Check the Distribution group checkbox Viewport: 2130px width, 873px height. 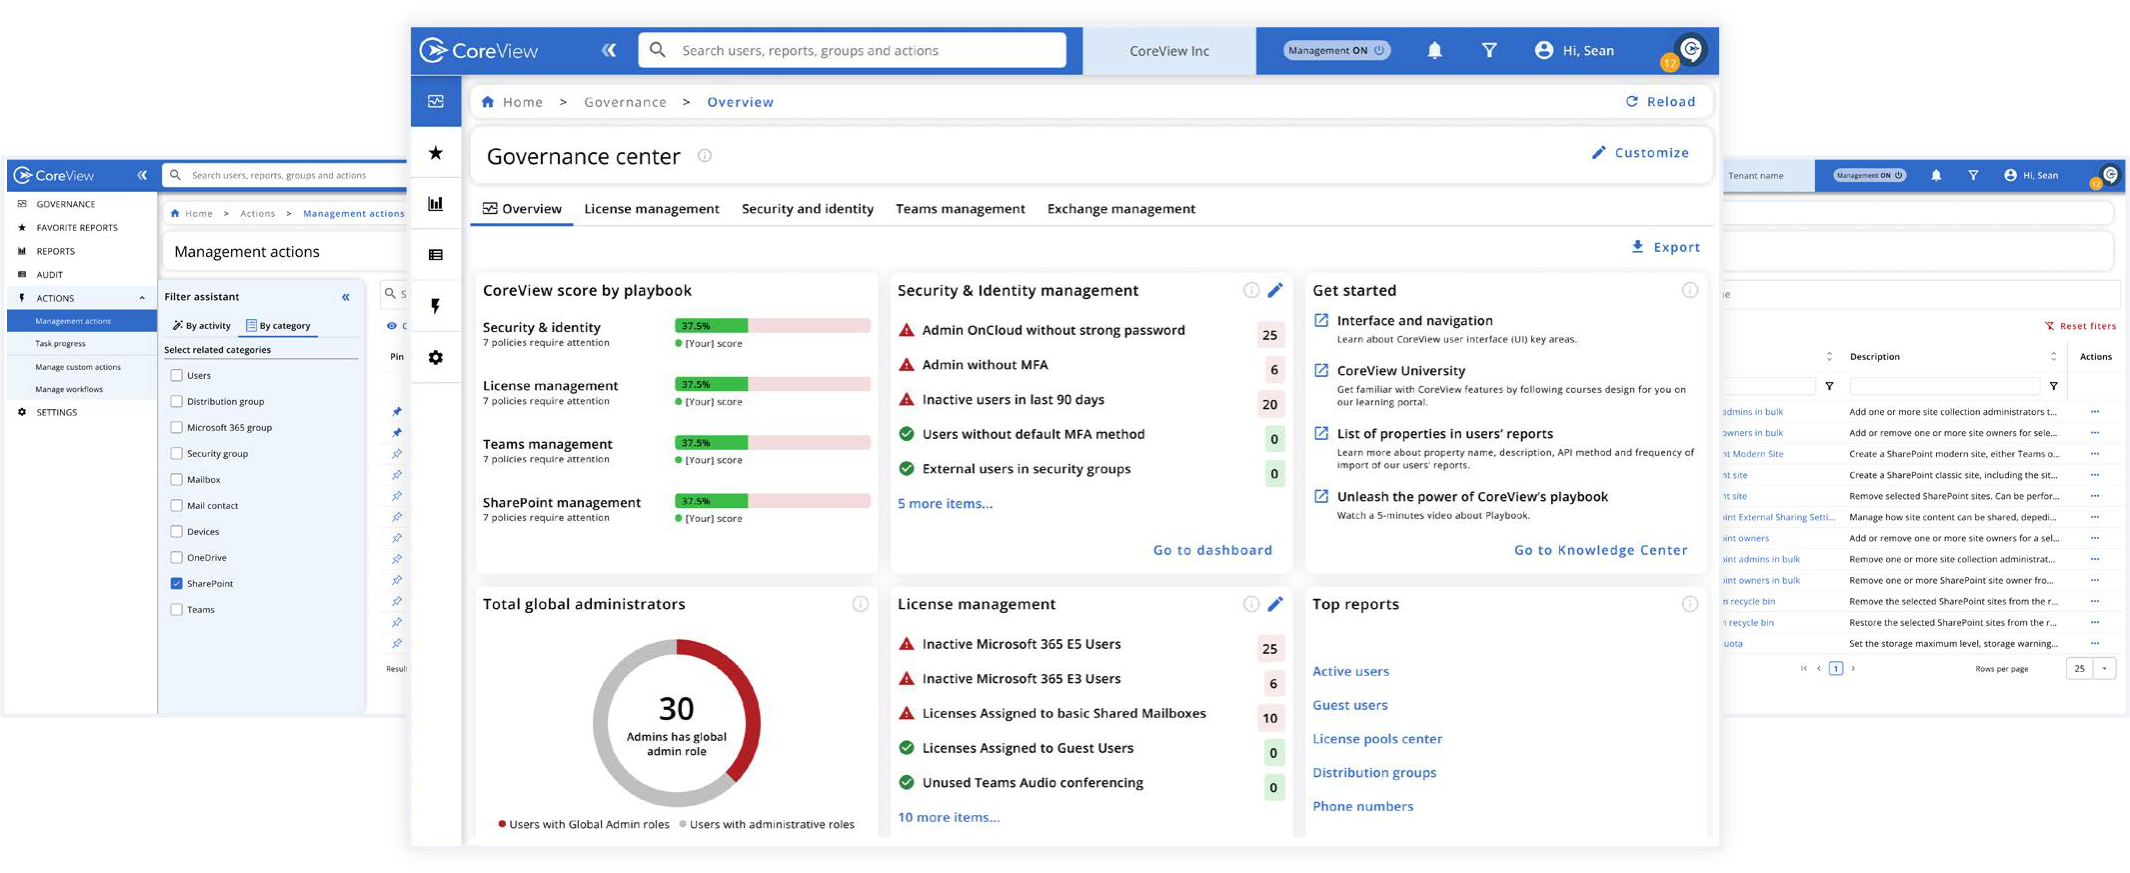coord(176,401)
